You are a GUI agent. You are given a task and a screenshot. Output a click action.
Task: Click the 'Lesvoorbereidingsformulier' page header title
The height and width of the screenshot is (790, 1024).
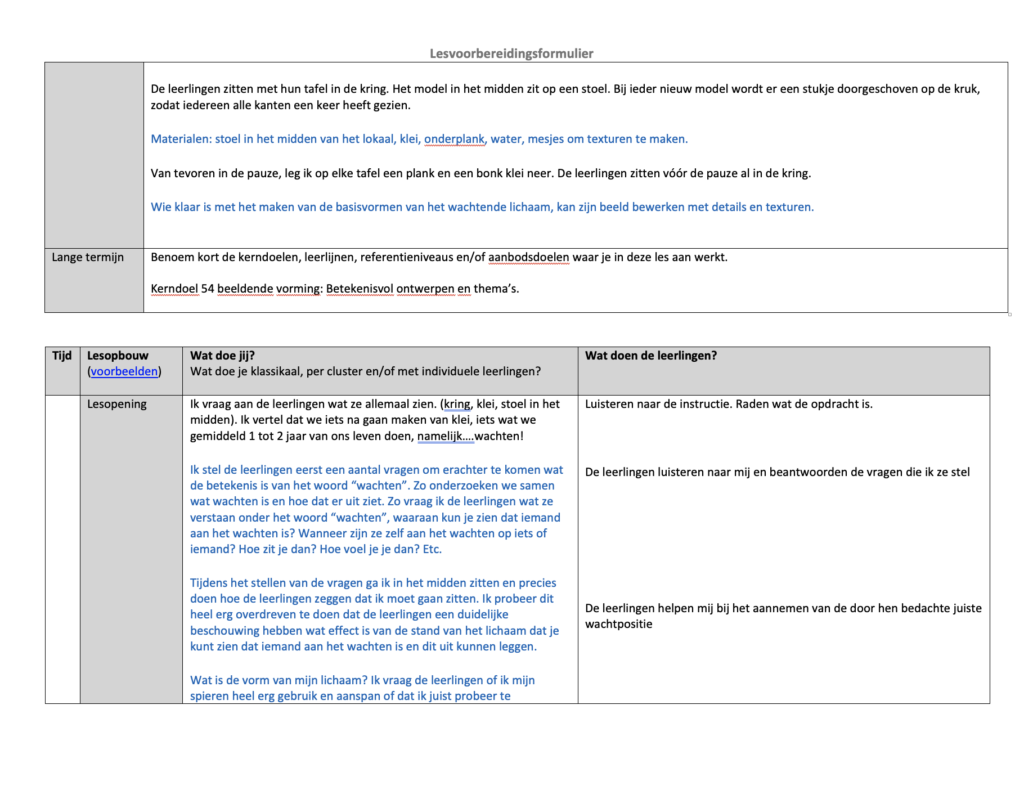(x=511, y=53)
